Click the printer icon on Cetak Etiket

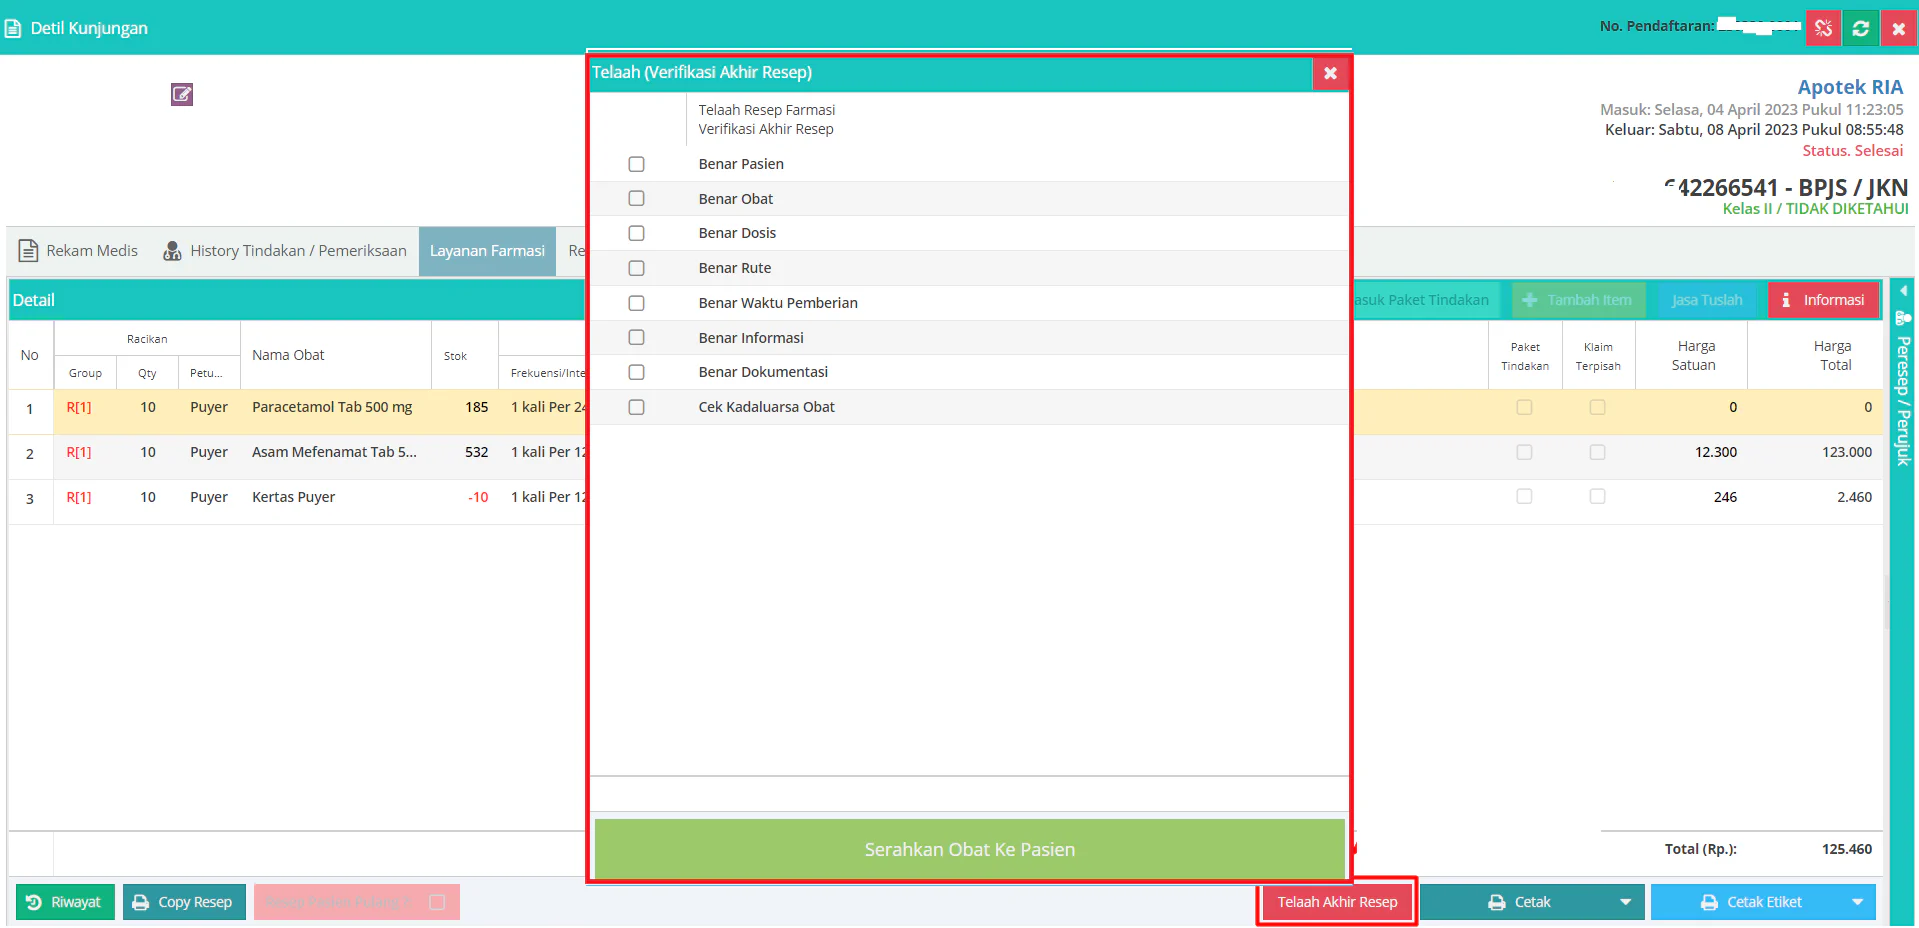(1709, 902)
